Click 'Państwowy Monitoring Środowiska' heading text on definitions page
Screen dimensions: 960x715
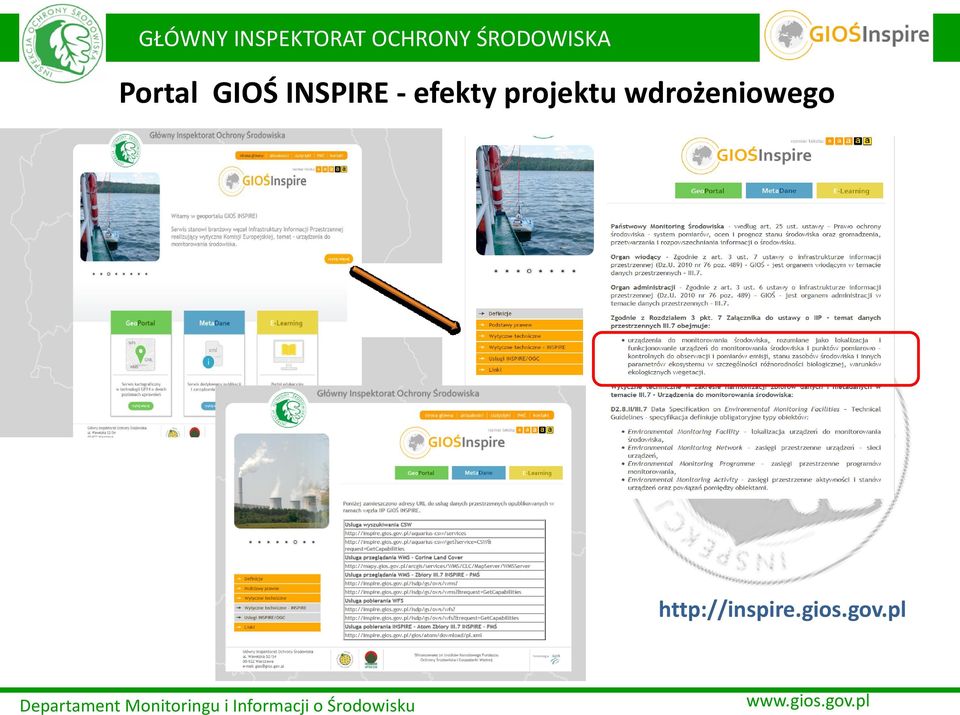point(667,226)
